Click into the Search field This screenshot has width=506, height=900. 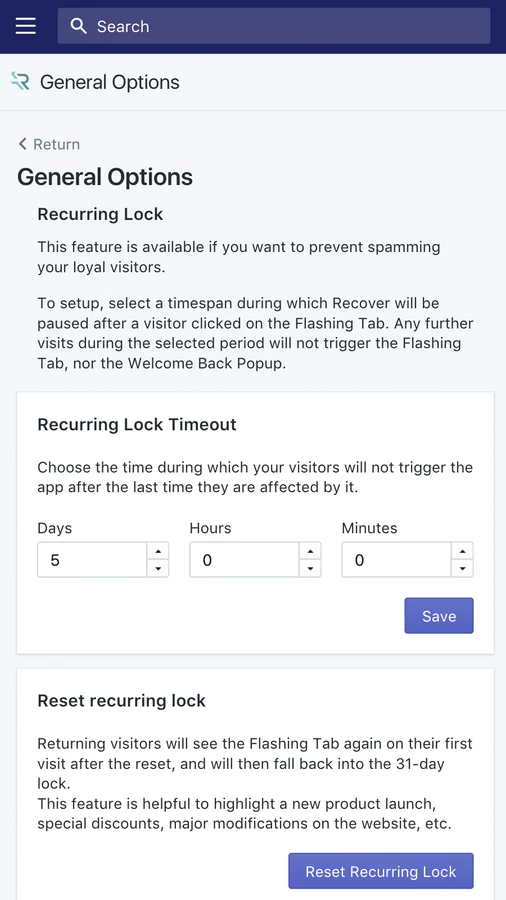pos(274,26)
